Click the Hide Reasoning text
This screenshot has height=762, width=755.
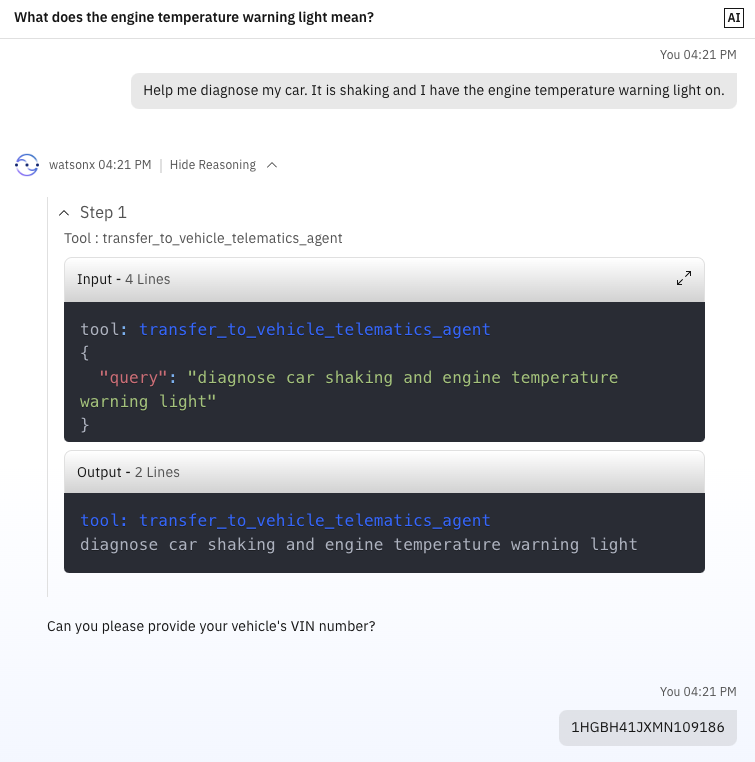(213, 165)
